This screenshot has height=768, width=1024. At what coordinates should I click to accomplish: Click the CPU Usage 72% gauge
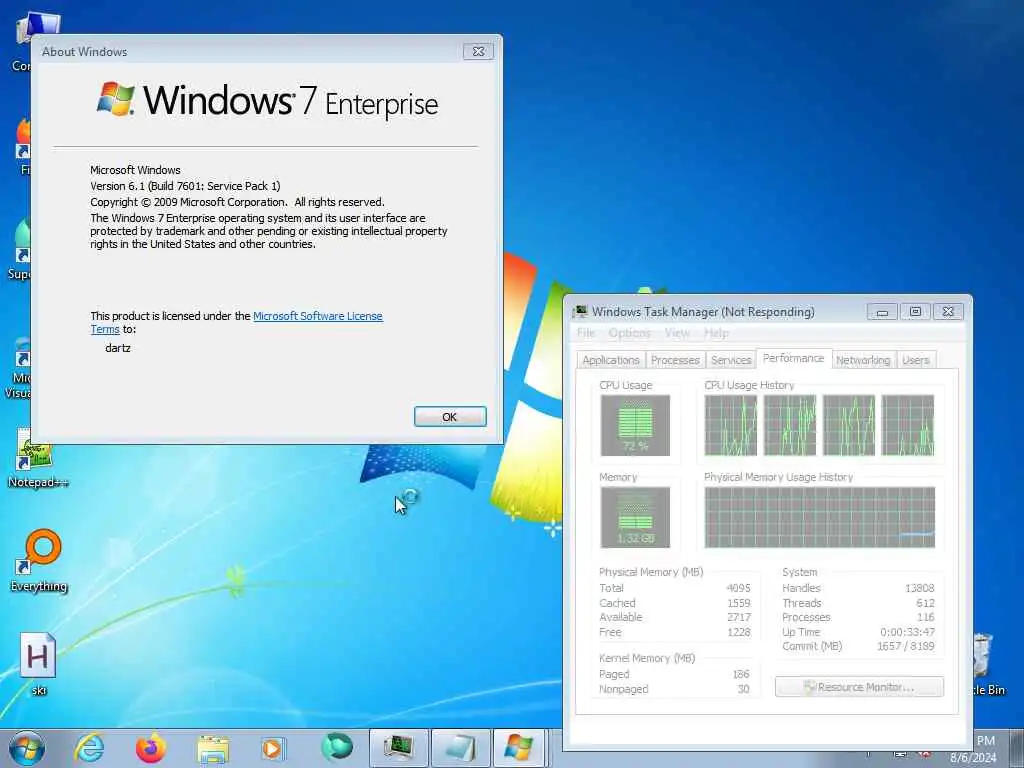coord(635,425)
